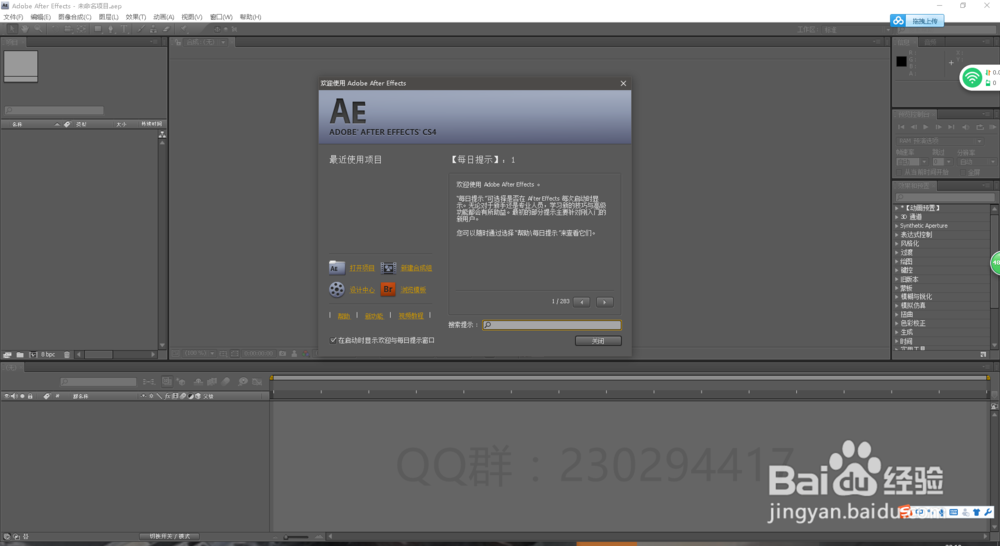Select the Selection arrow tool in toolbar
Viewport: 1000px width, 546px height.
click(11, 29)
